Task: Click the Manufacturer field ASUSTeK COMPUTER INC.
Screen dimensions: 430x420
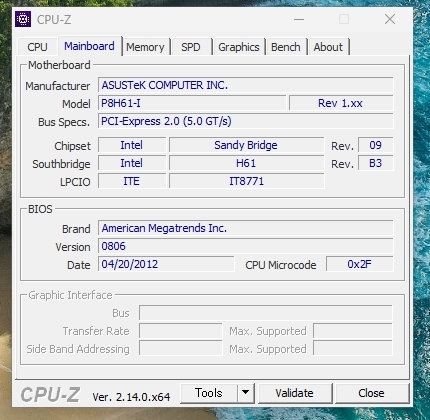Action: 246,85
